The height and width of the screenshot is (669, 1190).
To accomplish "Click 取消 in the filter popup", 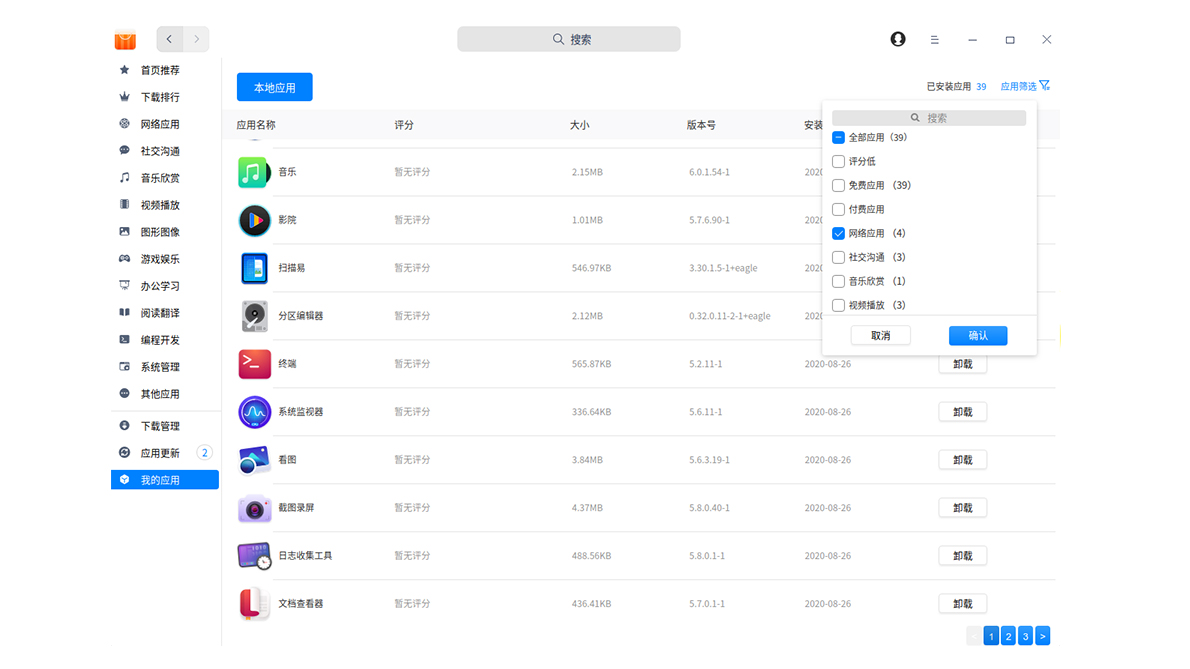I will click(880, 335).
